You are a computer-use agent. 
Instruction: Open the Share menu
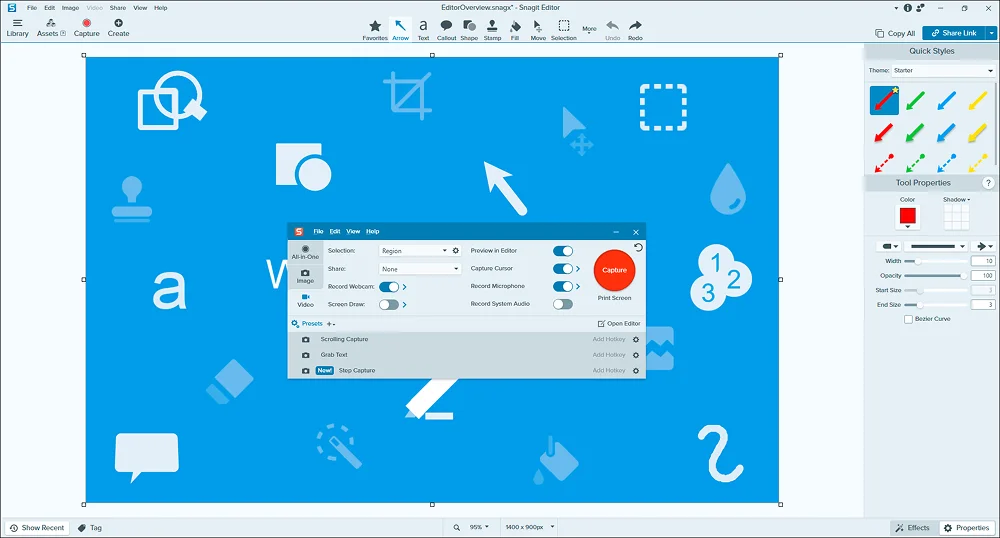[117, 8]
